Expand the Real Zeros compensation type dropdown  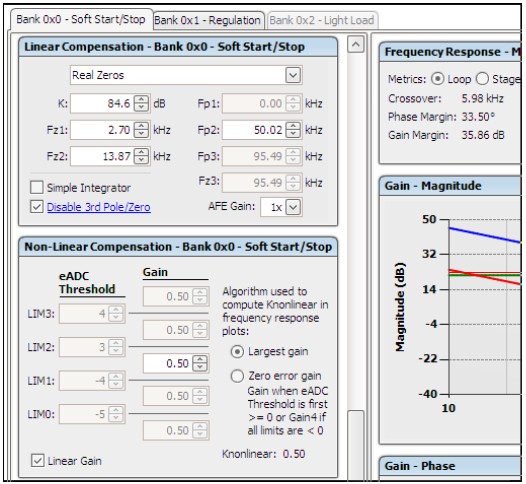(x=293, y=75)
